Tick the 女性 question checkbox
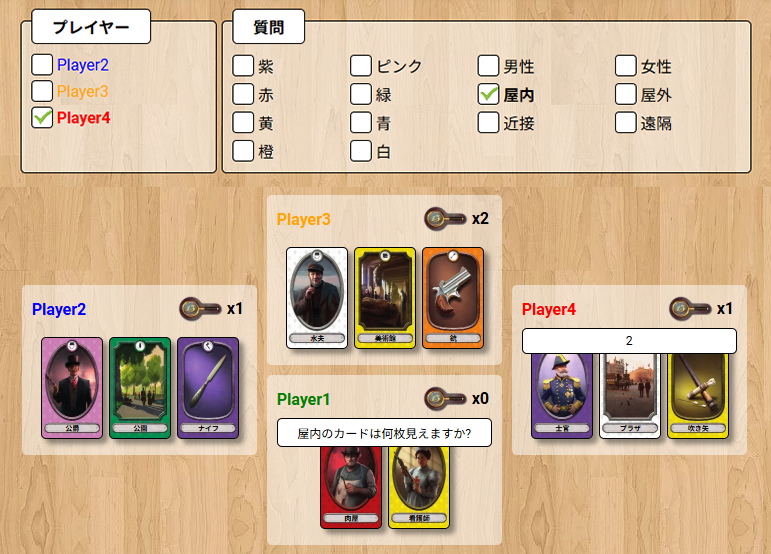 (x=625, y=66)
